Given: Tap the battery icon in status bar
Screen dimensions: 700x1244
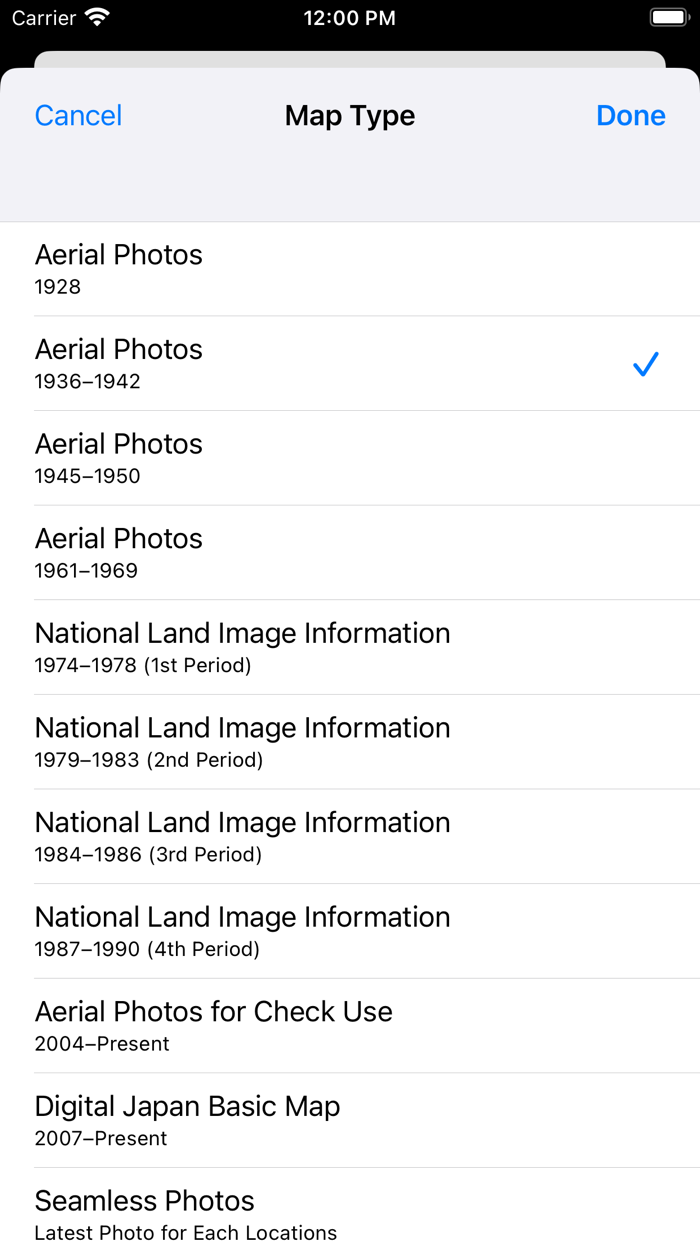Looking at the screenshot, I should coord(668,18).
